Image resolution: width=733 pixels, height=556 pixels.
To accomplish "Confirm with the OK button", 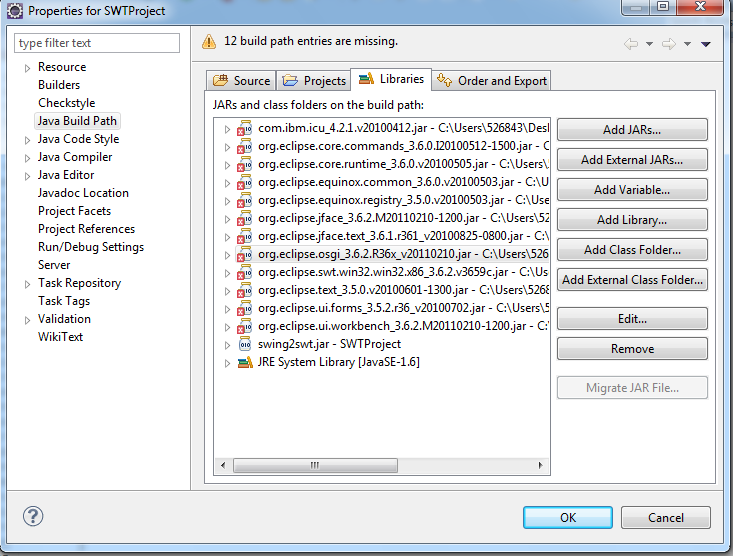I will 568,518.
